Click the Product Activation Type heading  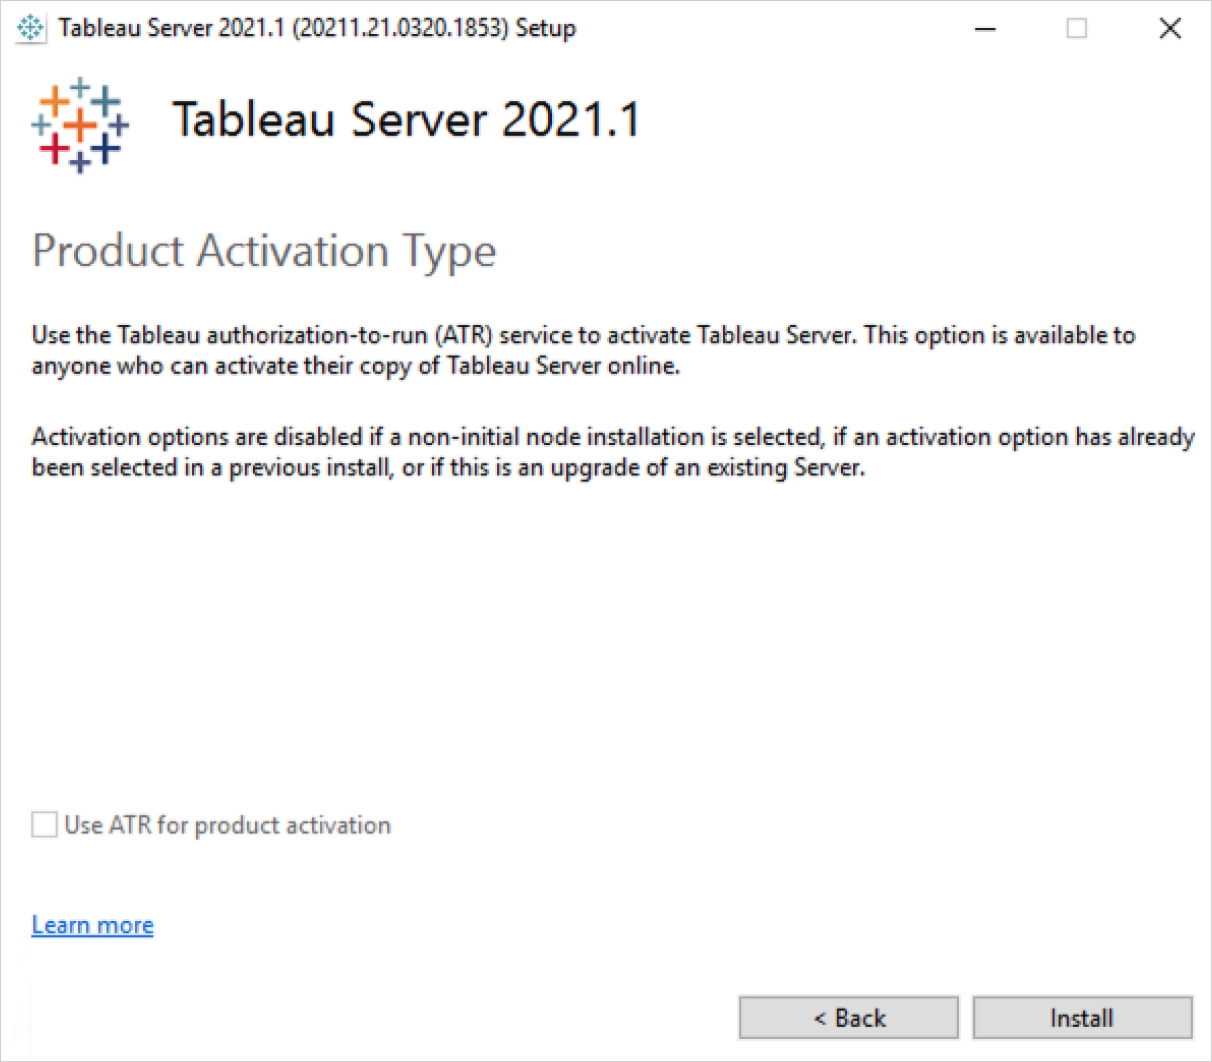[x=264, y=252]
